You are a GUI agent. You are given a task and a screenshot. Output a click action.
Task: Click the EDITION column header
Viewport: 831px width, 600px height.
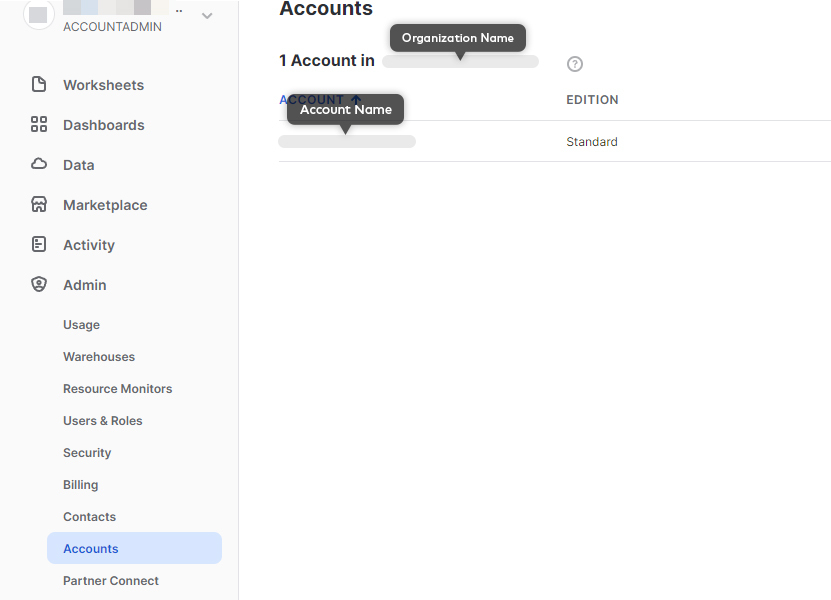tap(592, 100)
